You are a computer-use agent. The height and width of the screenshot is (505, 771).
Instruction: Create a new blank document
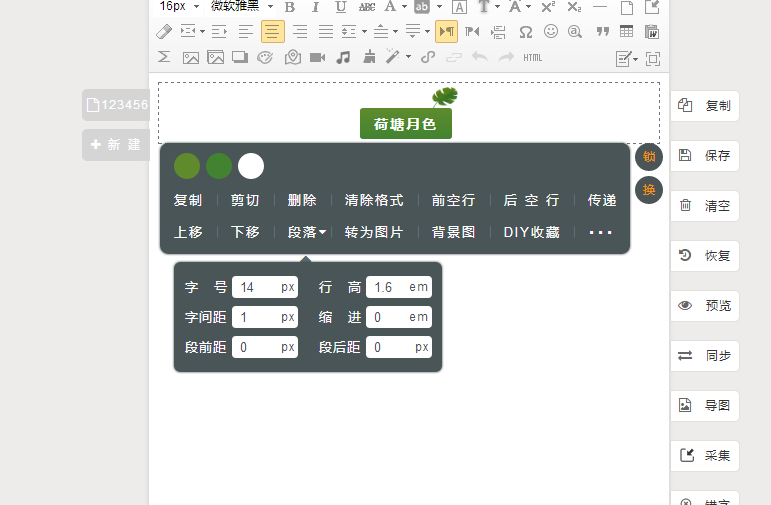pos(626,7)
